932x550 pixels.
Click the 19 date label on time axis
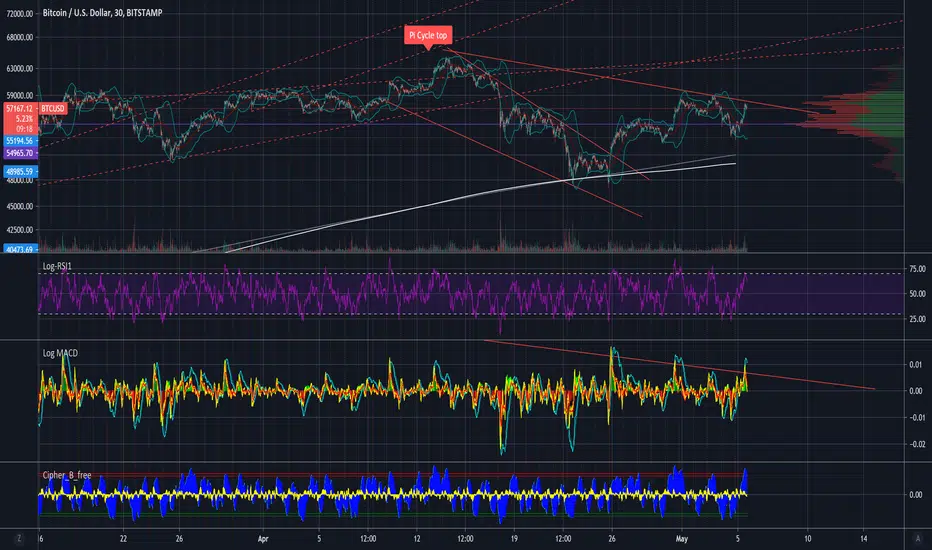(514, 539)
